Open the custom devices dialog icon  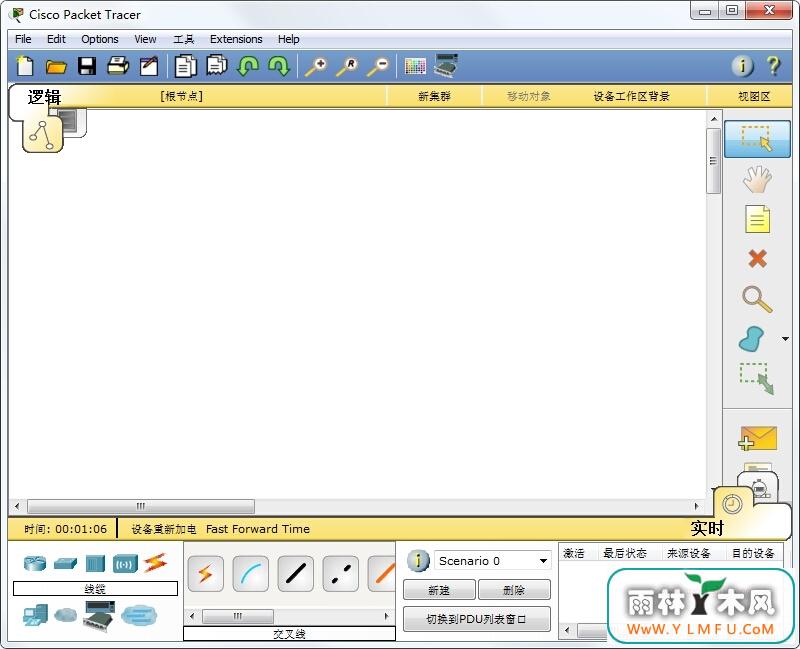click(446, 66)
